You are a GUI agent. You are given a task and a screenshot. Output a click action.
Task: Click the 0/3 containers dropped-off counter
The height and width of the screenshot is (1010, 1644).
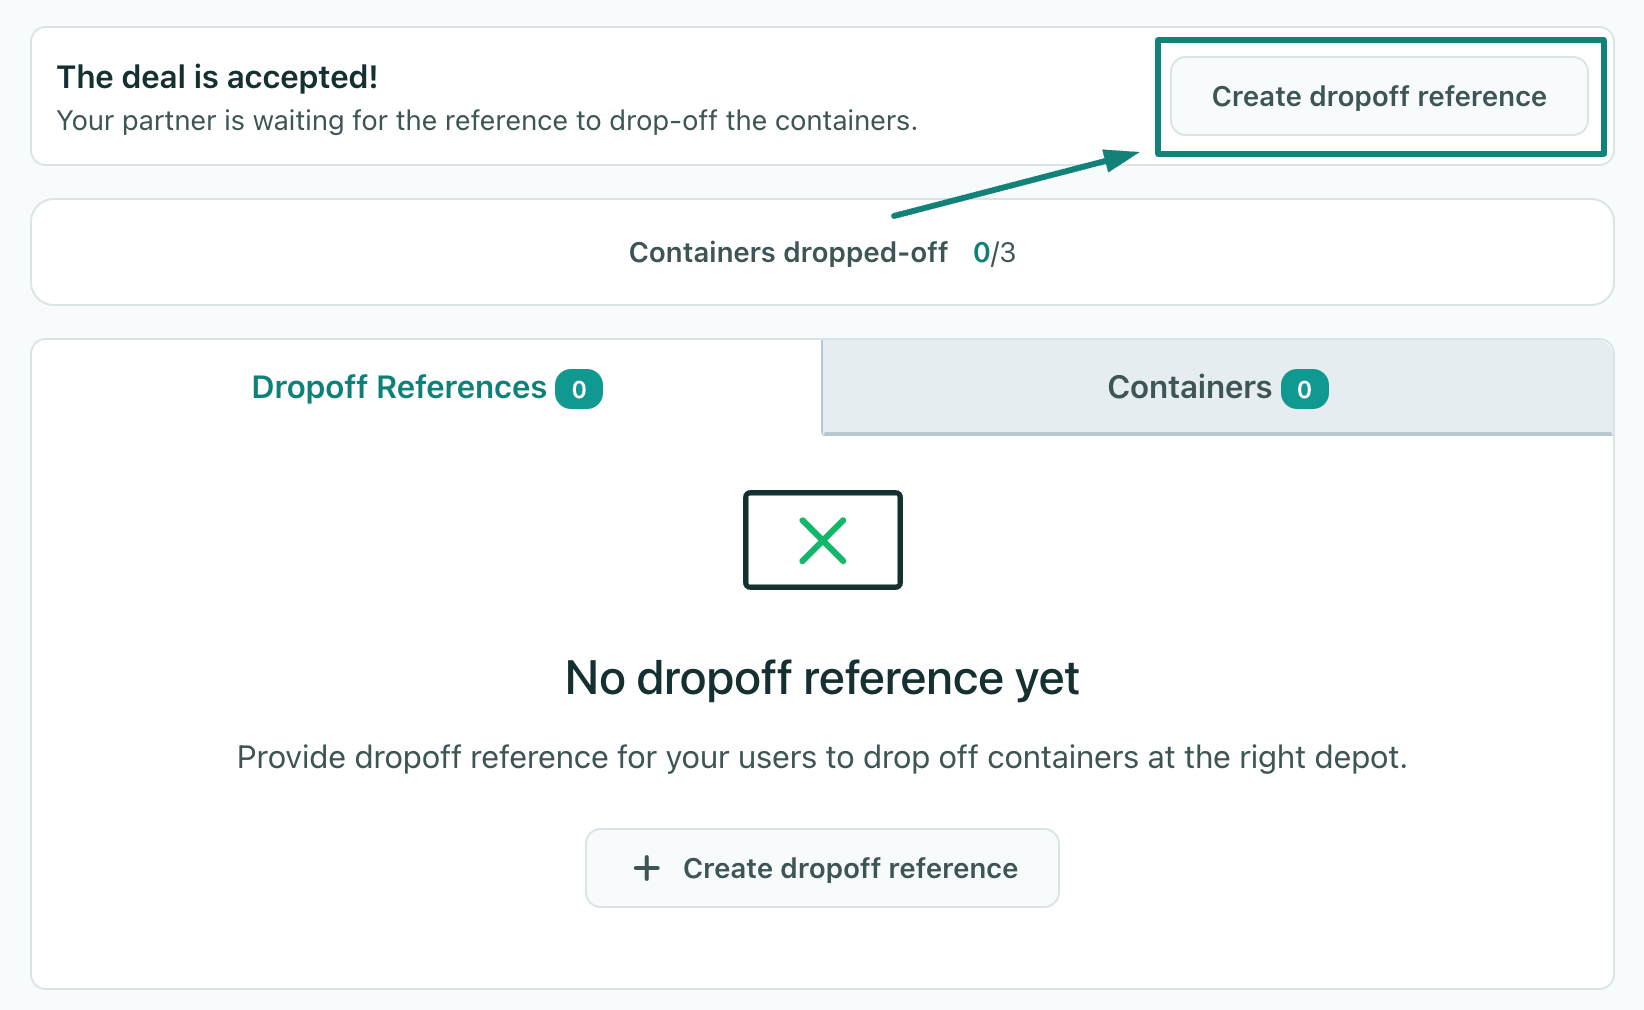(x=994, y=253)
